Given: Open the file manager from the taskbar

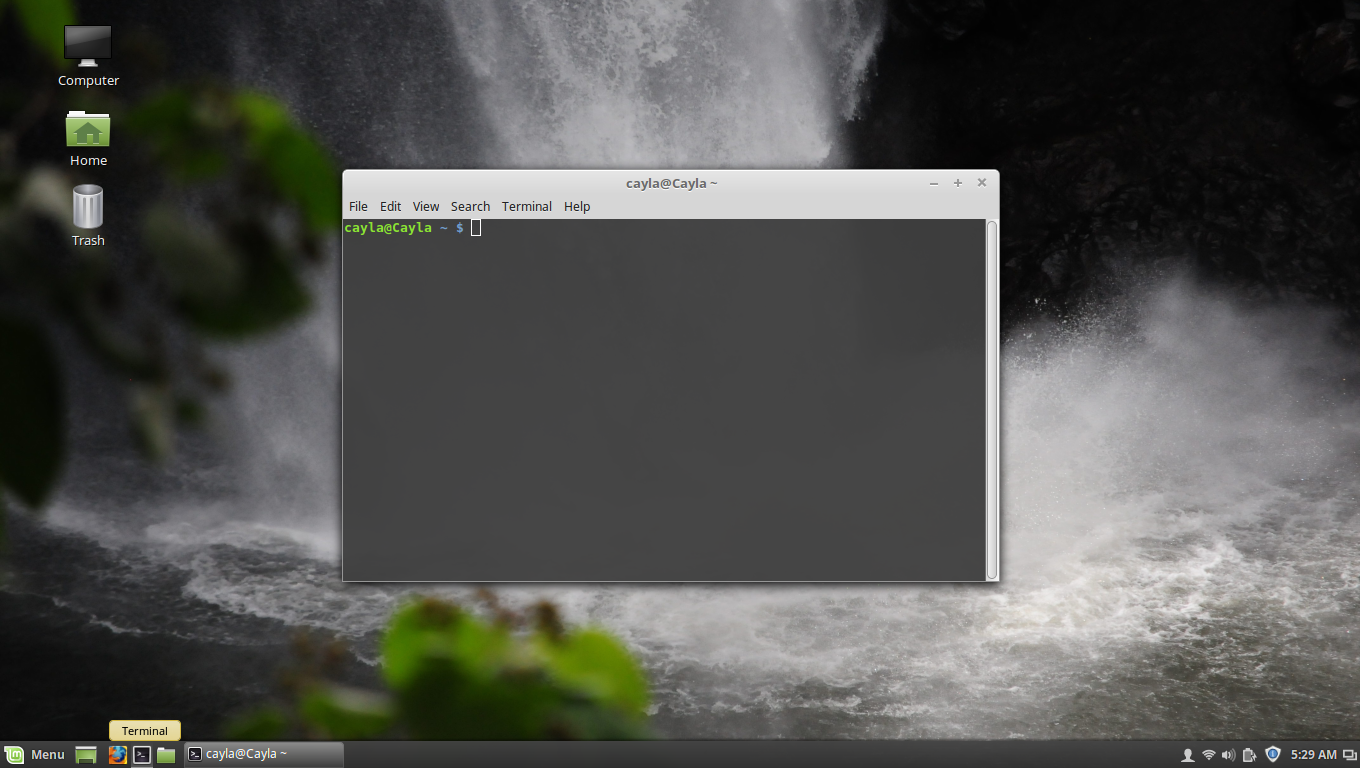Looking at the screenshot, I should [x=166, y=754].
